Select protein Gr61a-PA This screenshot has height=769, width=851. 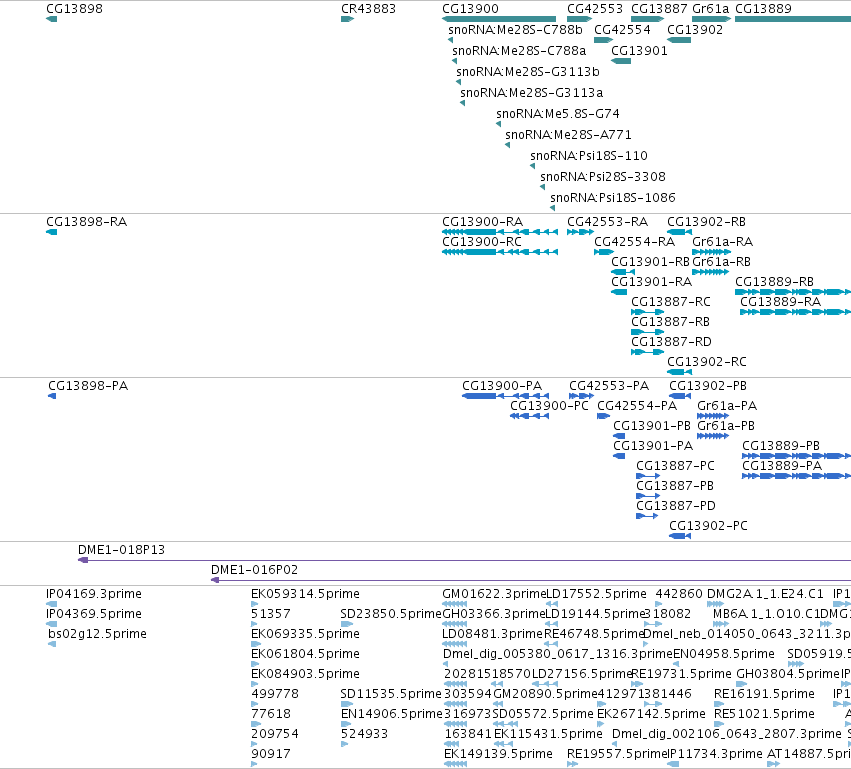tap(727, 406)
